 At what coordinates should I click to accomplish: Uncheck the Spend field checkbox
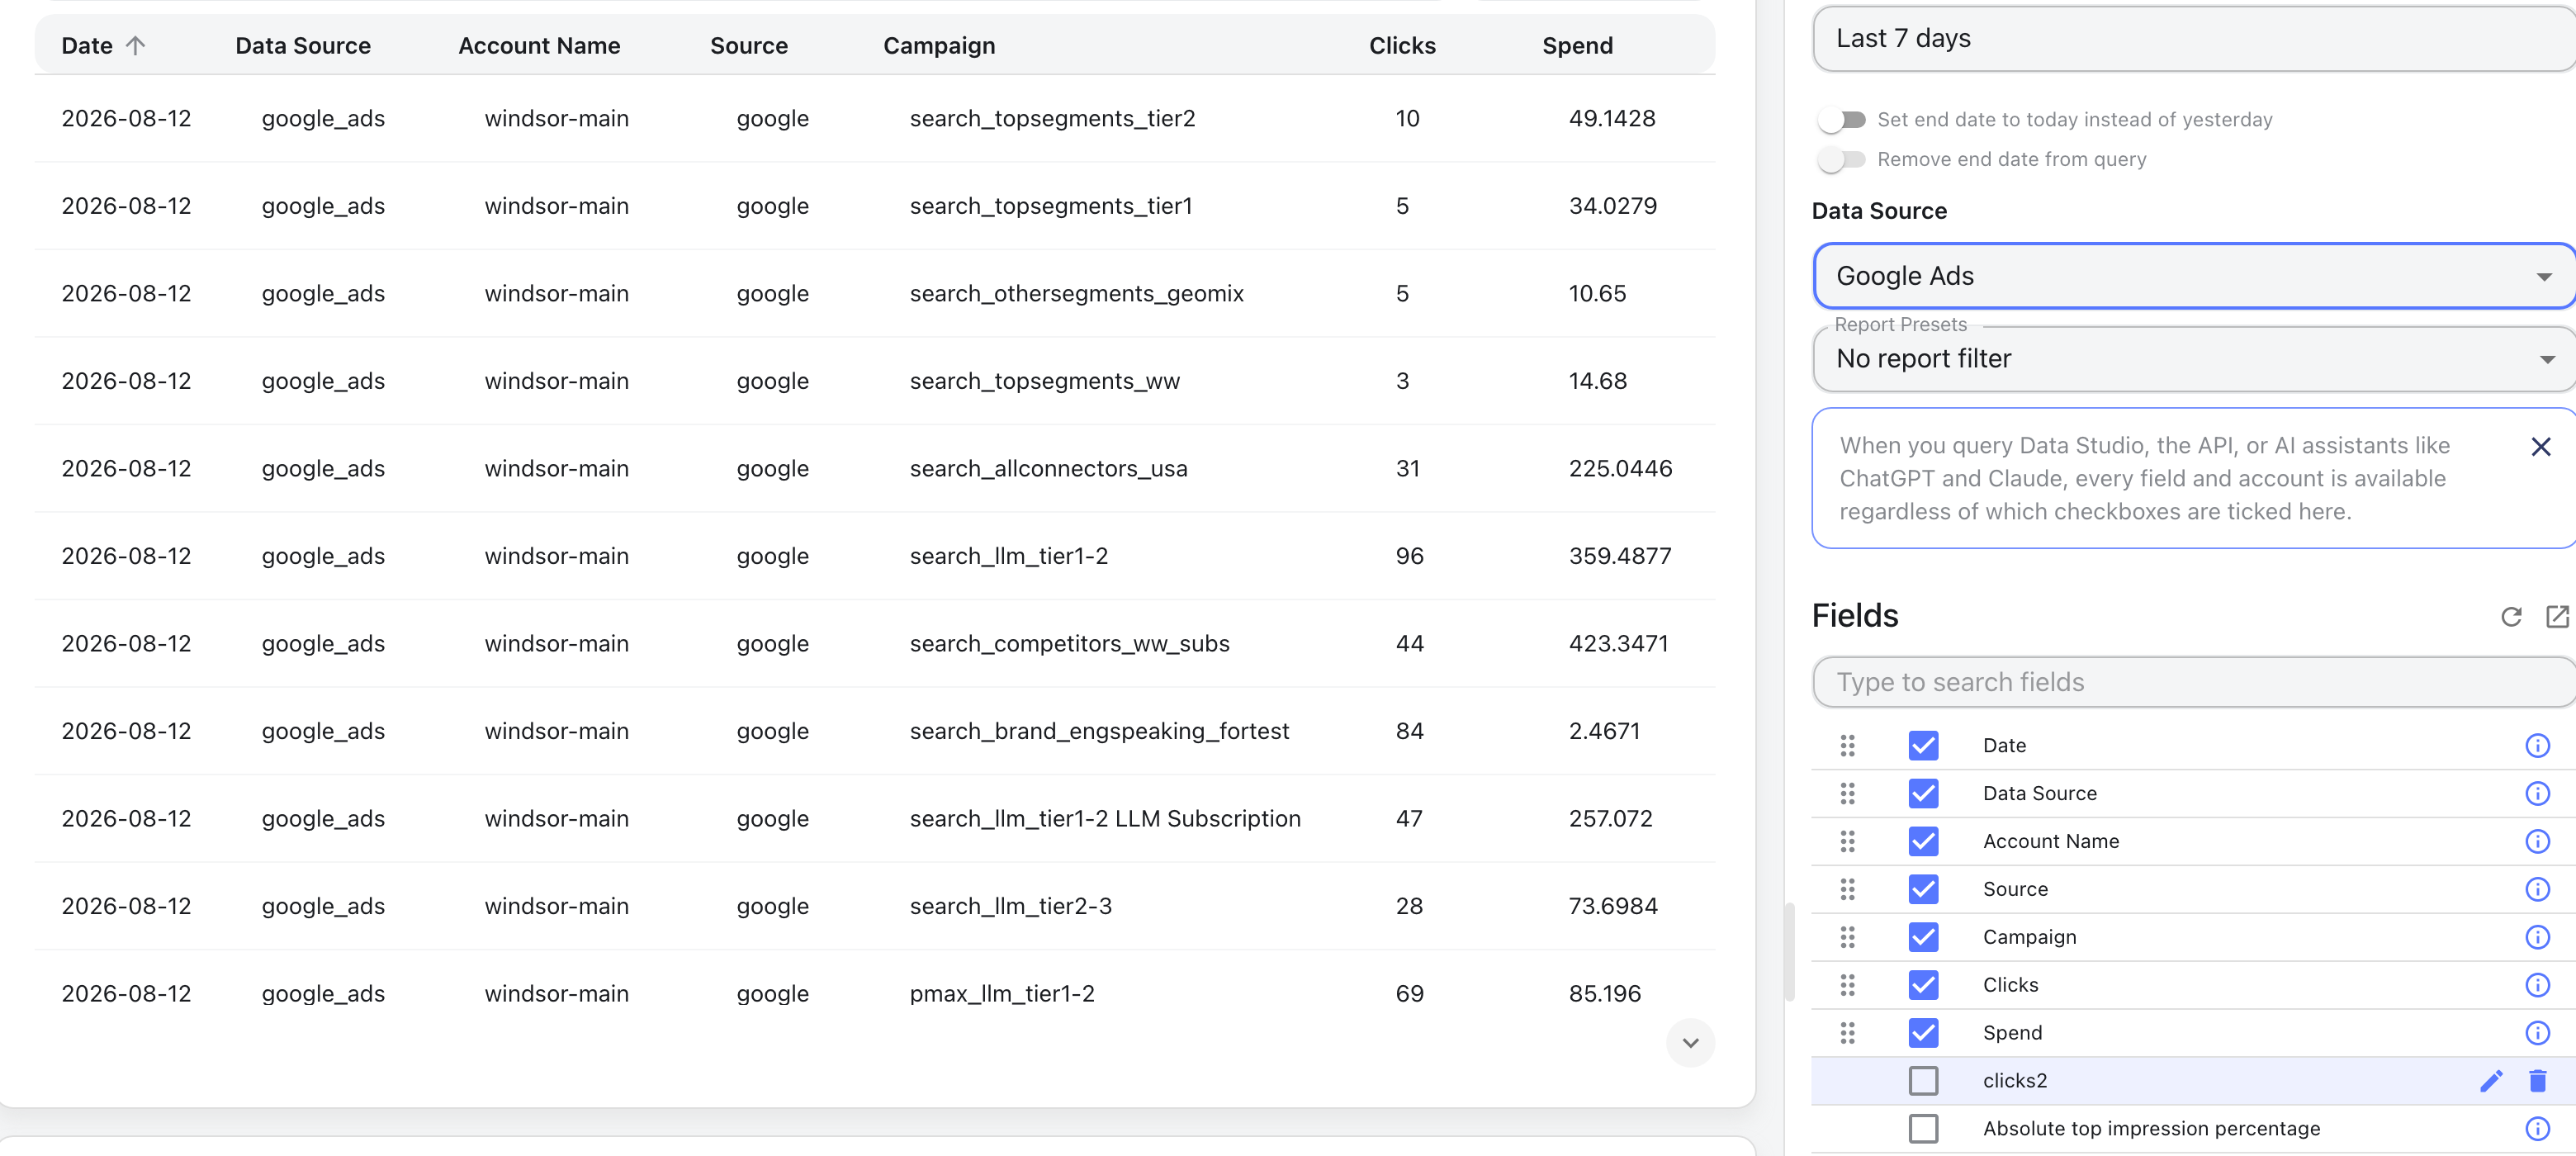click(1923, 1032)
